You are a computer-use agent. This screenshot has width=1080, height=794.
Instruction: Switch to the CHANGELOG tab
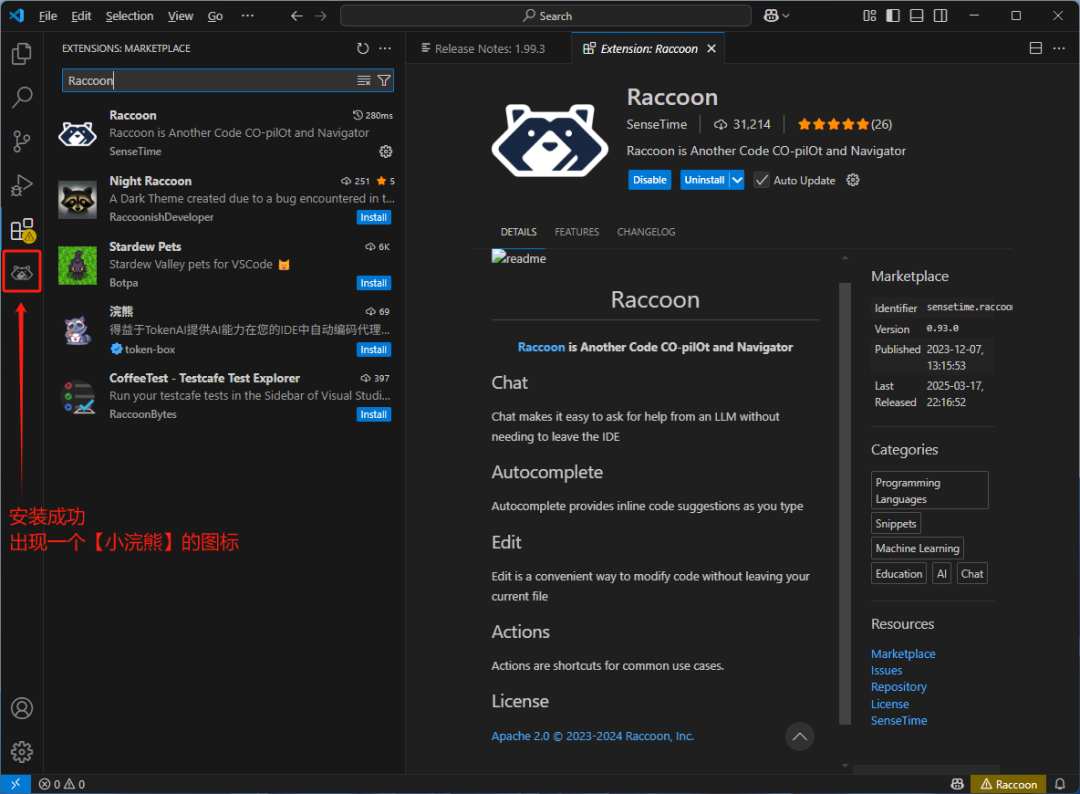click(x=646, y=232)
